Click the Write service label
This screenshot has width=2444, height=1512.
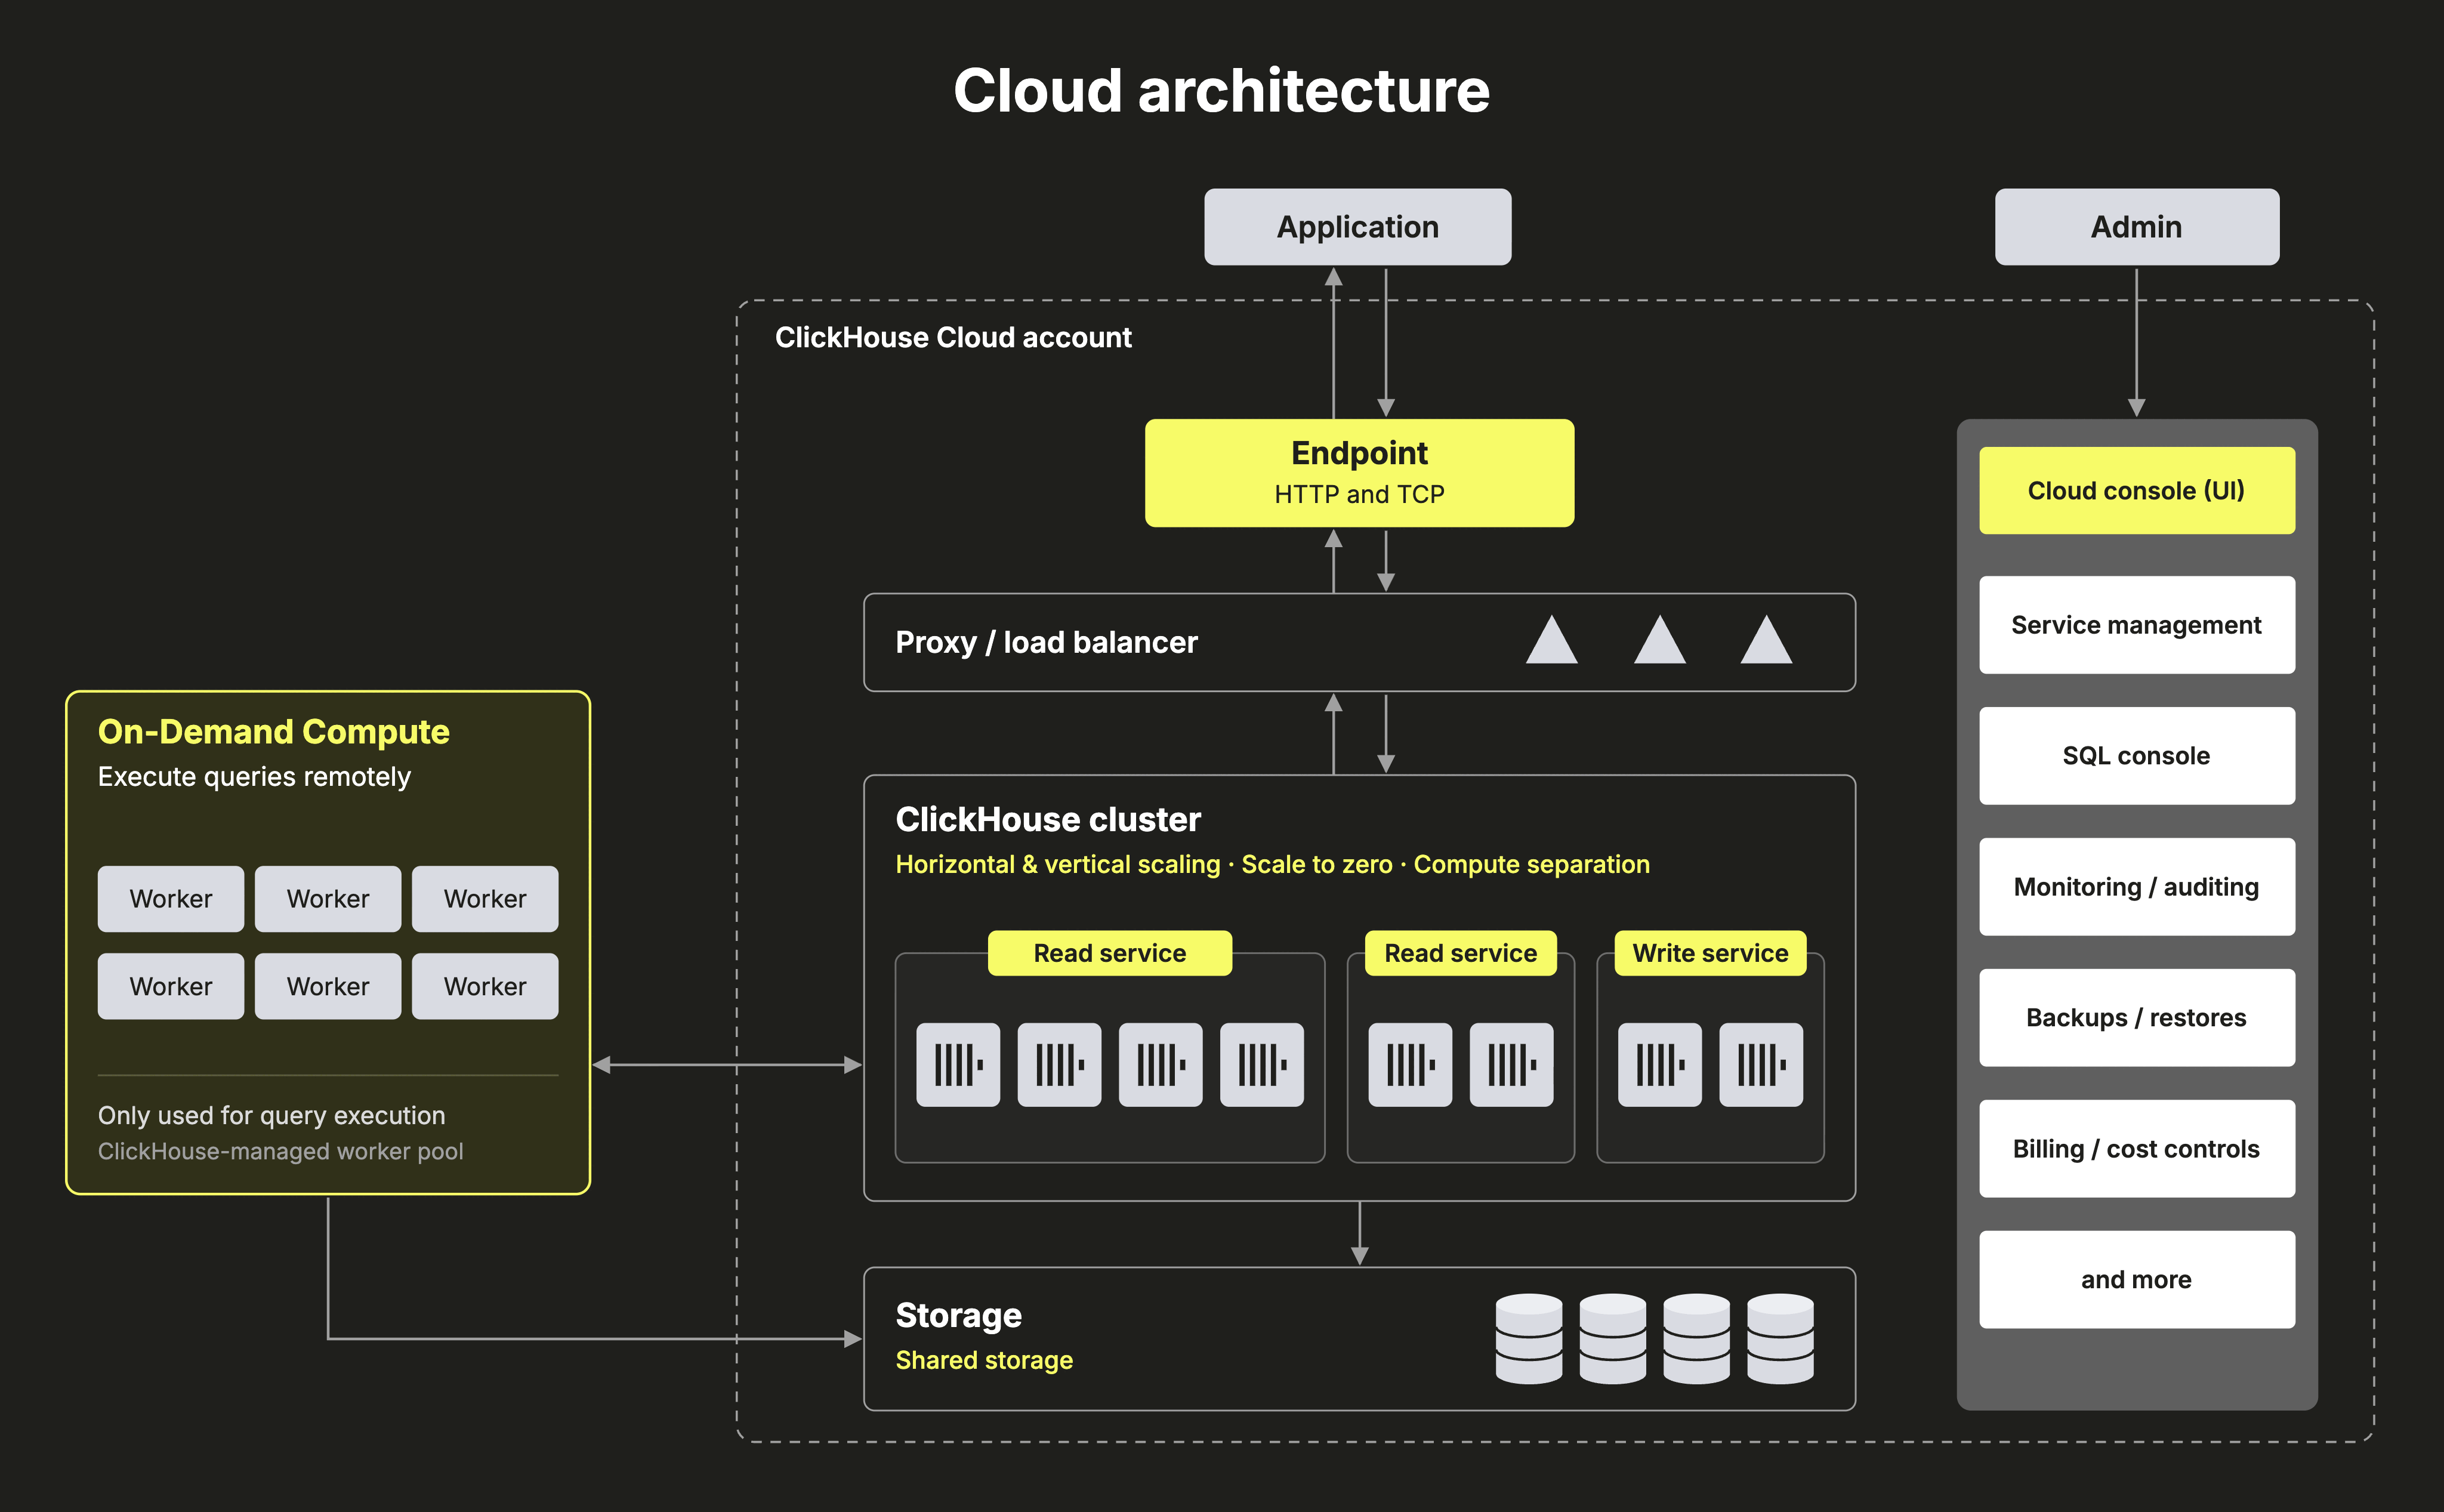(x=1711, y=953)
